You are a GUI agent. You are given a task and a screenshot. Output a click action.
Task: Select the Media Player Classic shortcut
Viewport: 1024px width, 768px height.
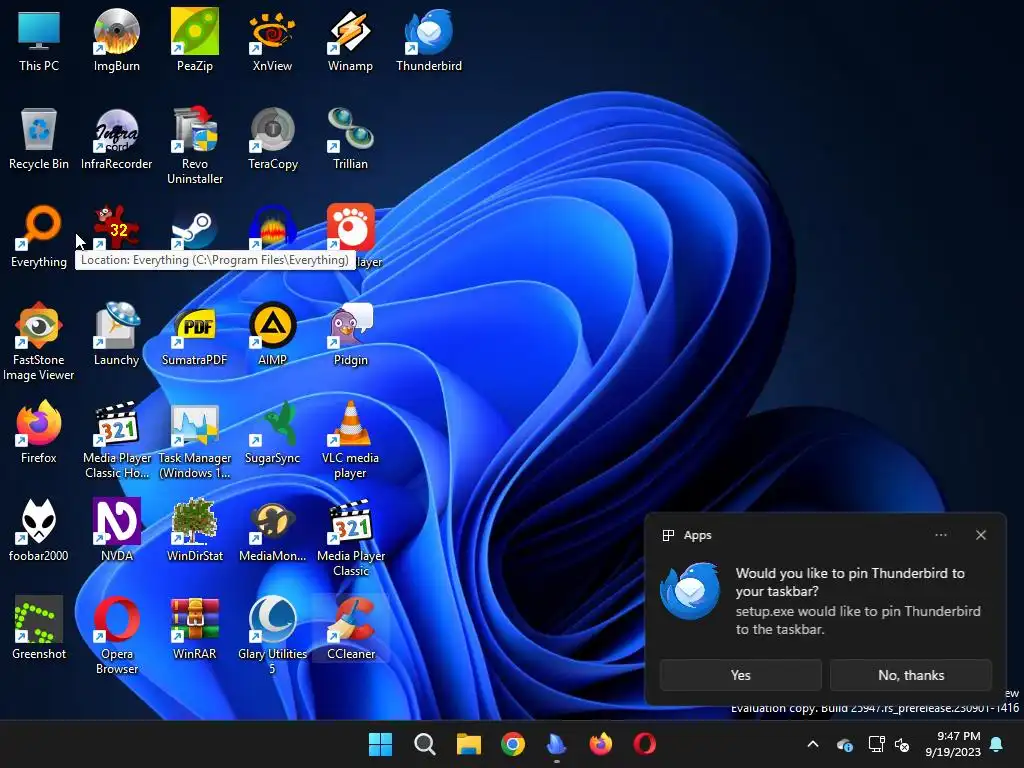[x=350, y=537]
